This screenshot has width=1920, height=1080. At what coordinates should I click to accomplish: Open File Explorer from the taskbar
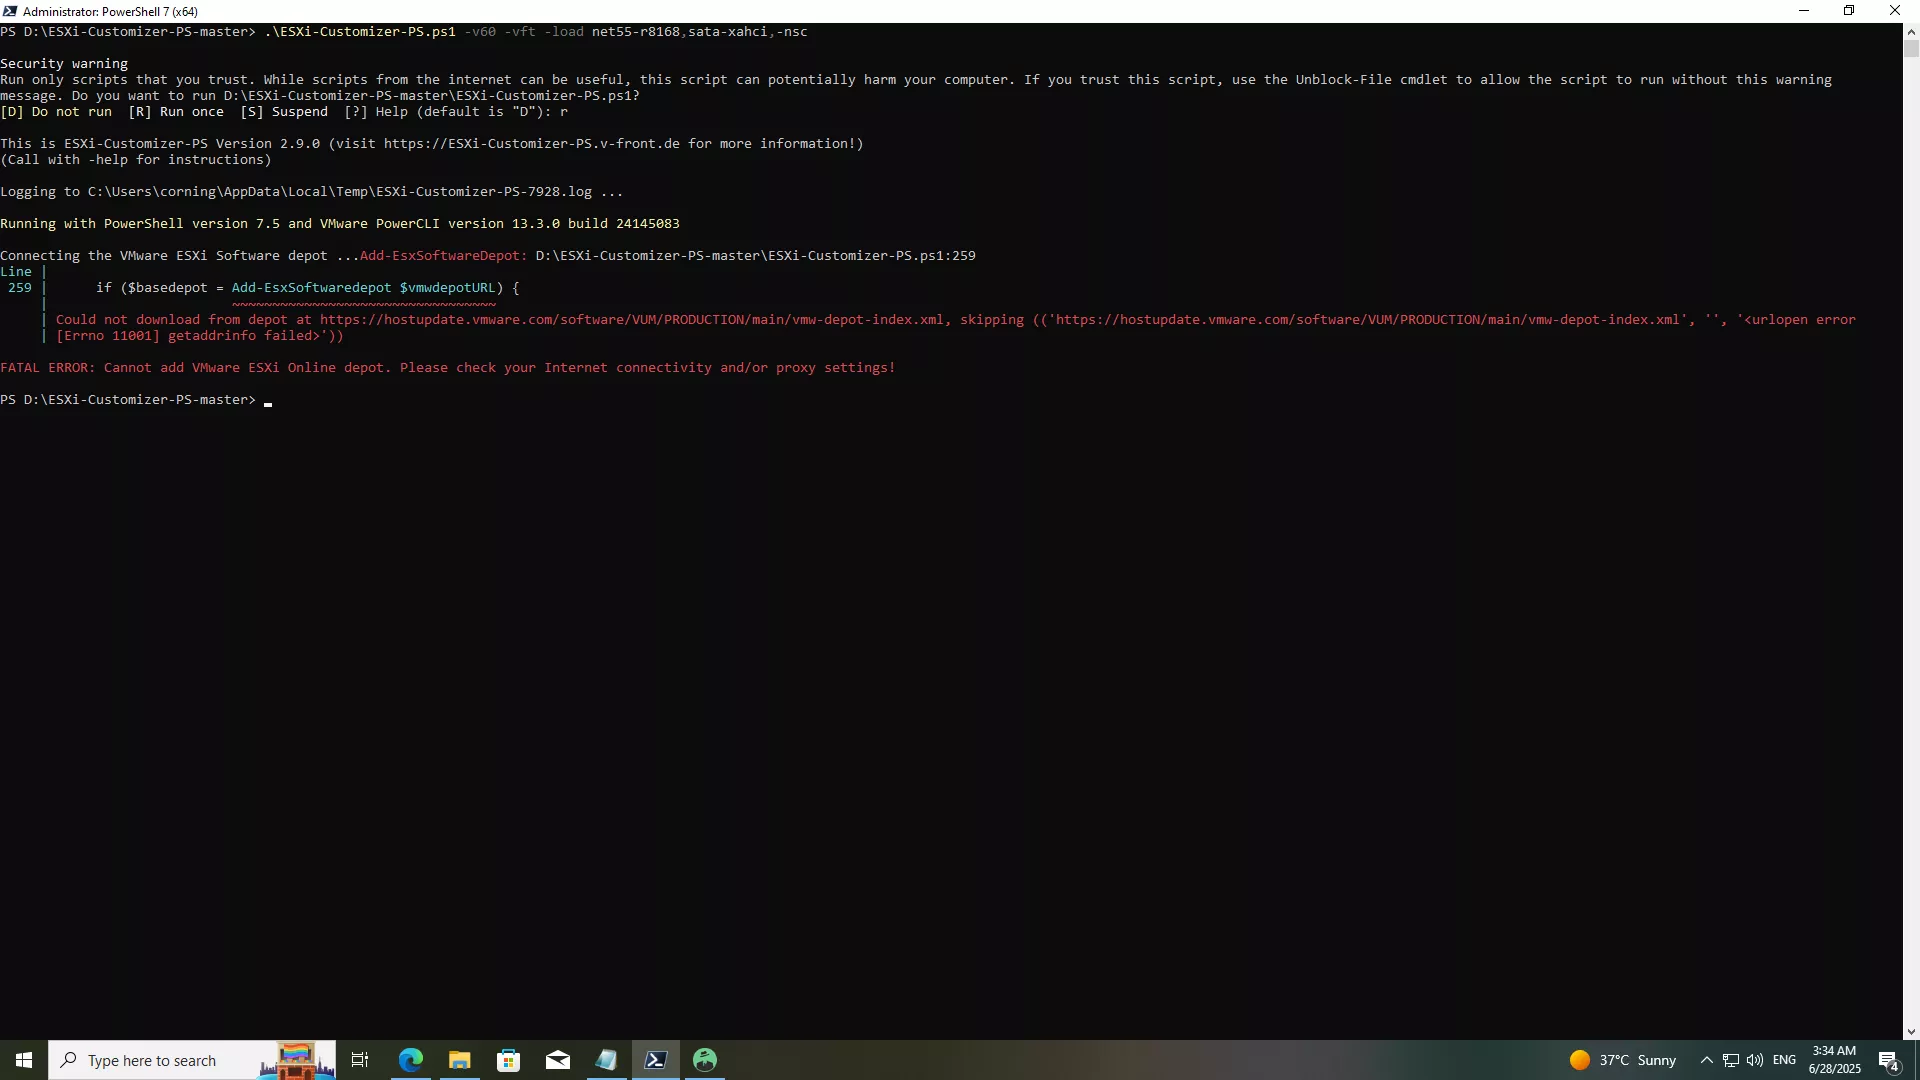pyautogui.click(x=459, y=1060)
